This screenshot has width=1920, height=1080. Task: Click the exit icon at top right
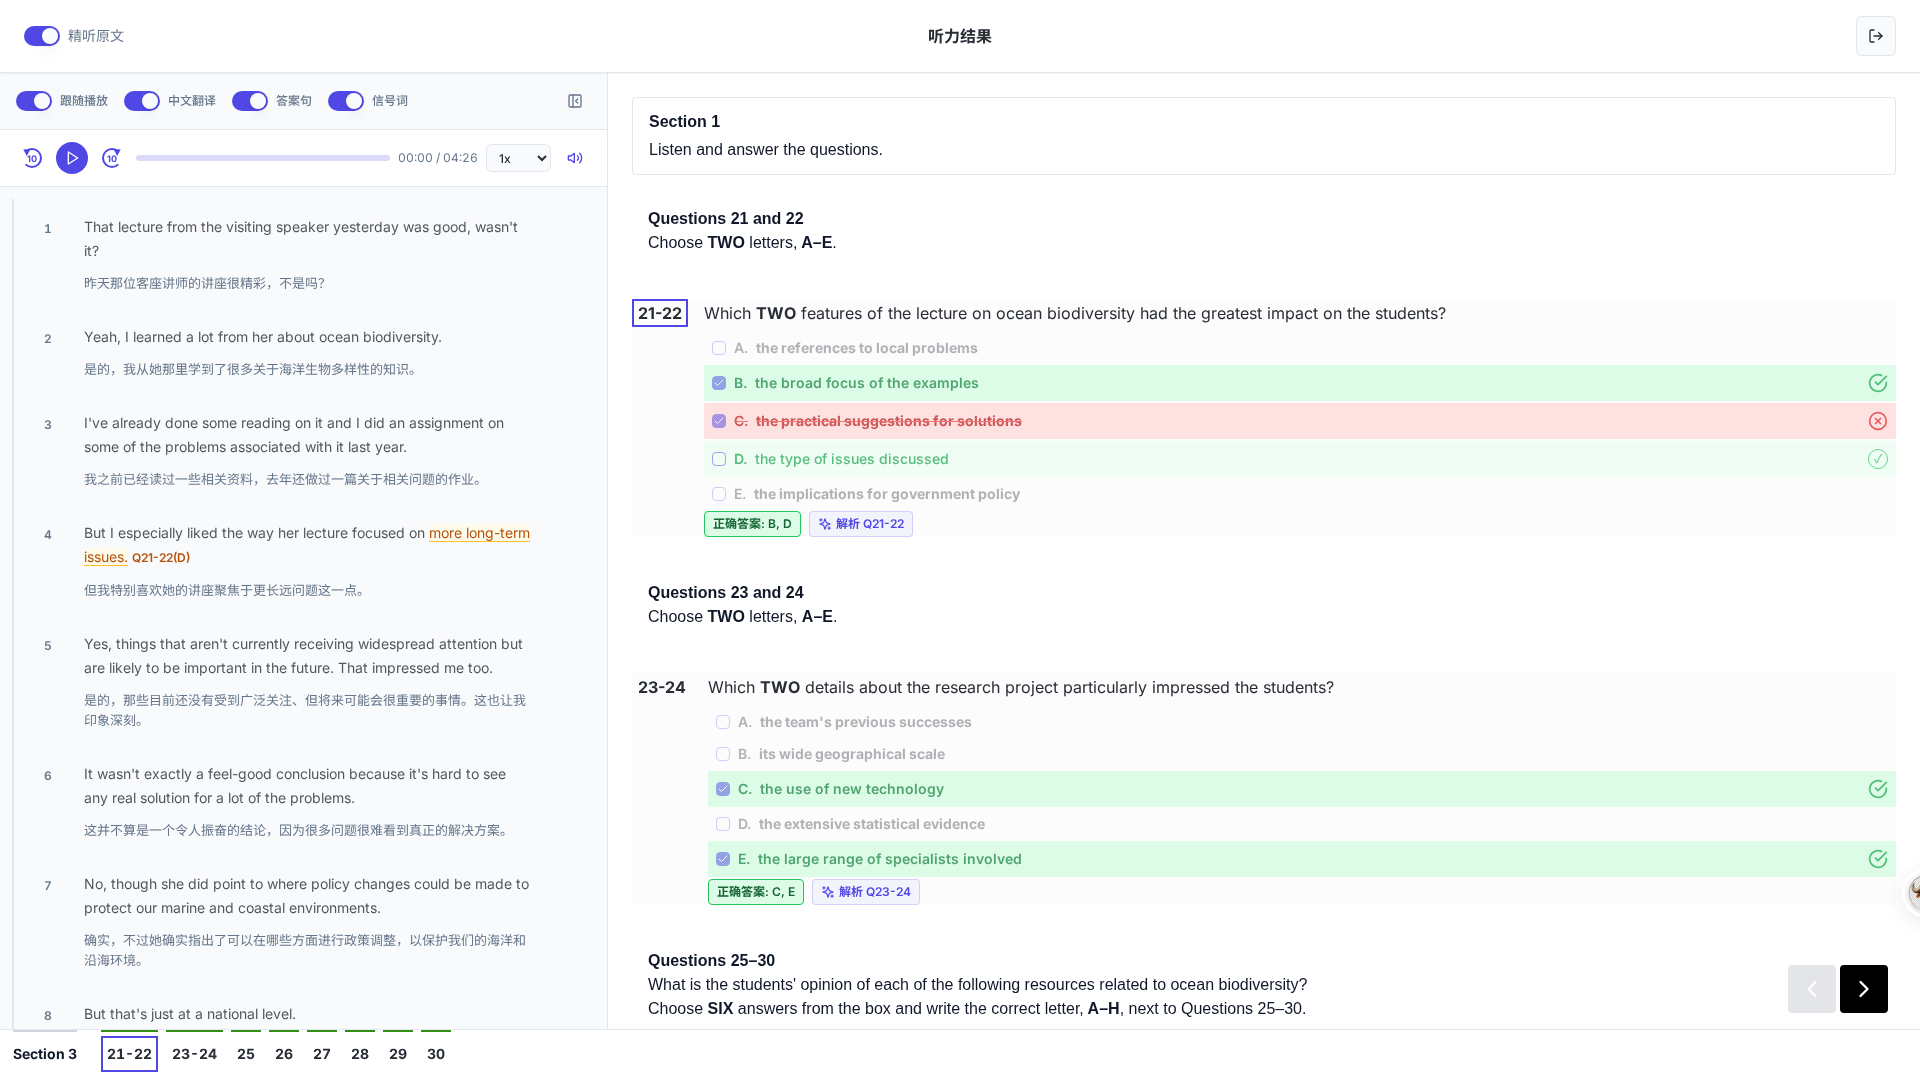(1876, 36)
